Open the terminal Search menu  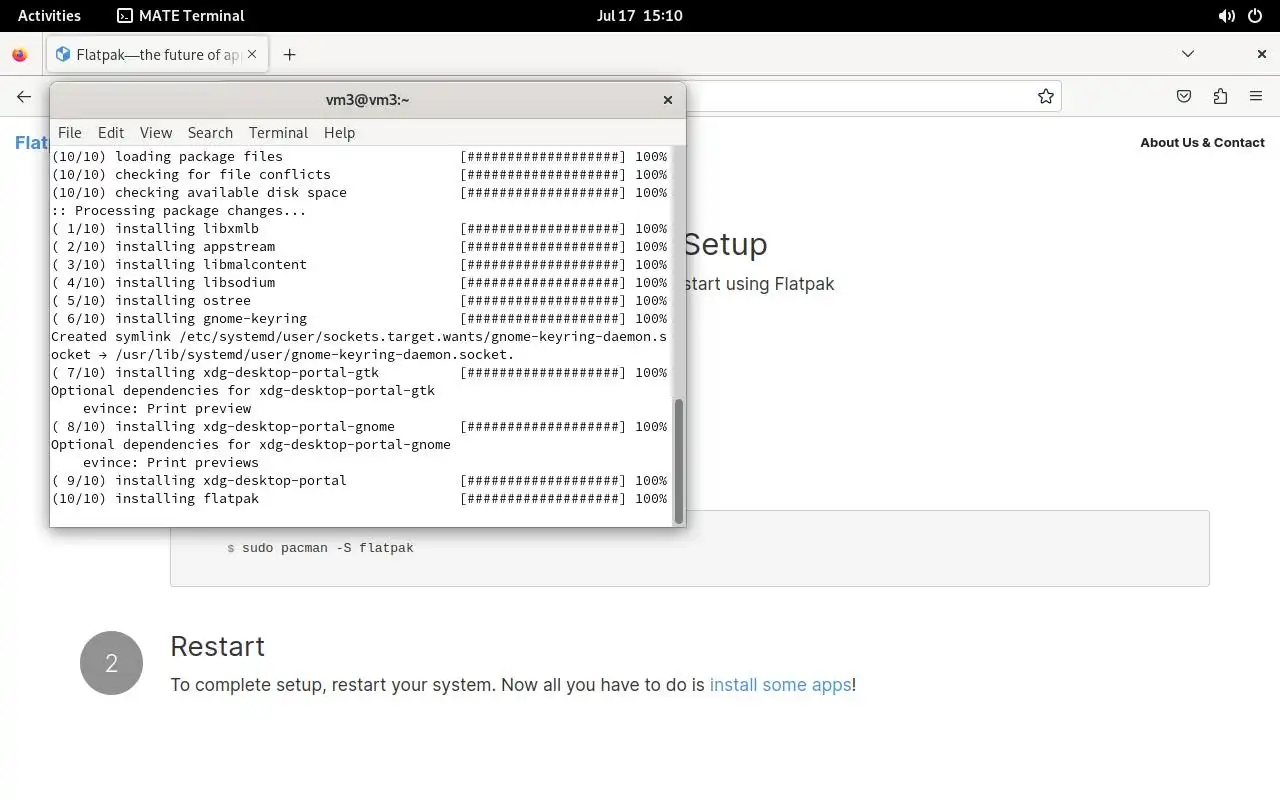[210, 132]
